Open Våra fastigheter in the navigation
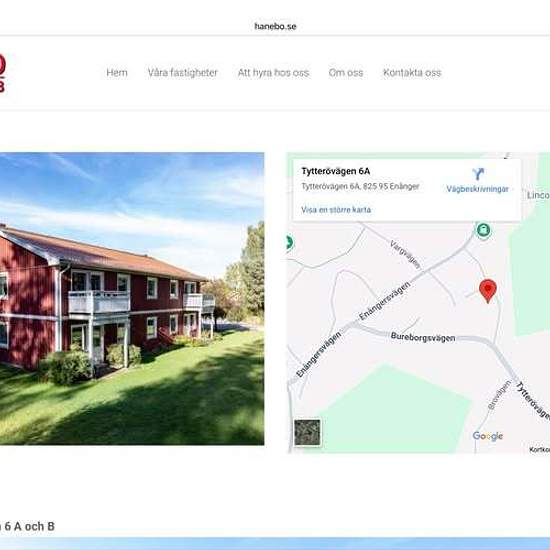This screenshot has height=550, width=550. (182, 73)
